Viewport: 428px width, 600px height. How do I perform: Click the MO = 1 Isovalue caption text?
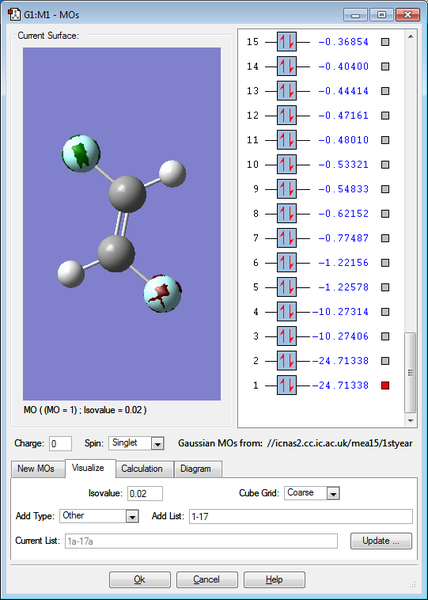(x=85, y=410)
